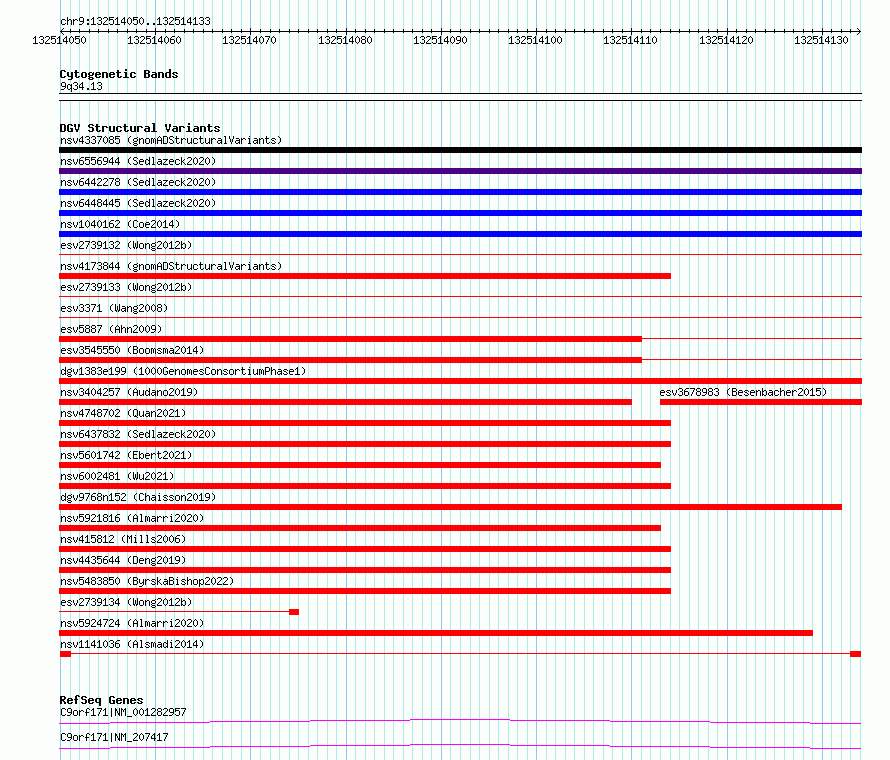Click the red esv3678983 variant bar

(761, 402)
